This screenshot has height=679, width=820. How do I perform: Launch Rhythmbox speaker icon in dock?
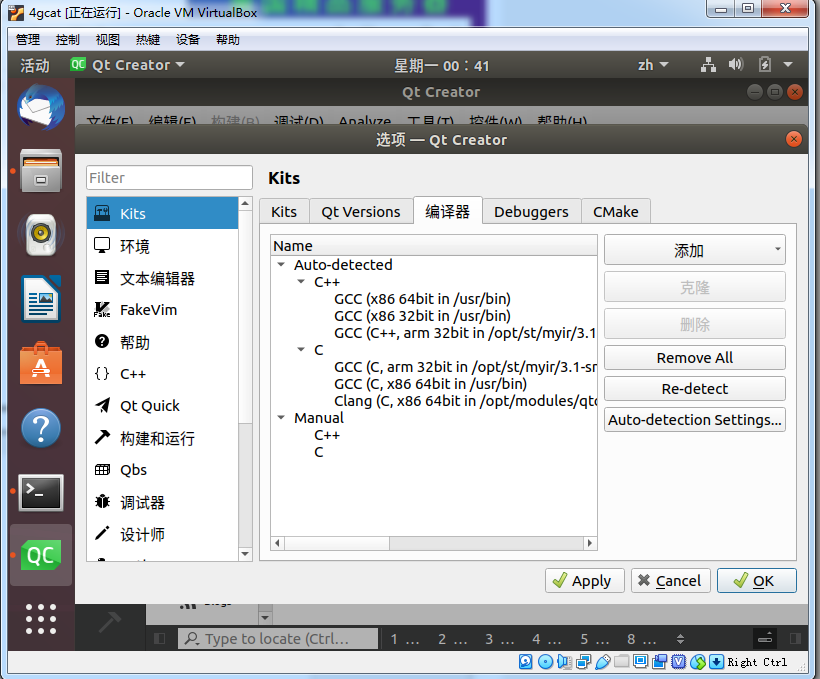(41, 234)
